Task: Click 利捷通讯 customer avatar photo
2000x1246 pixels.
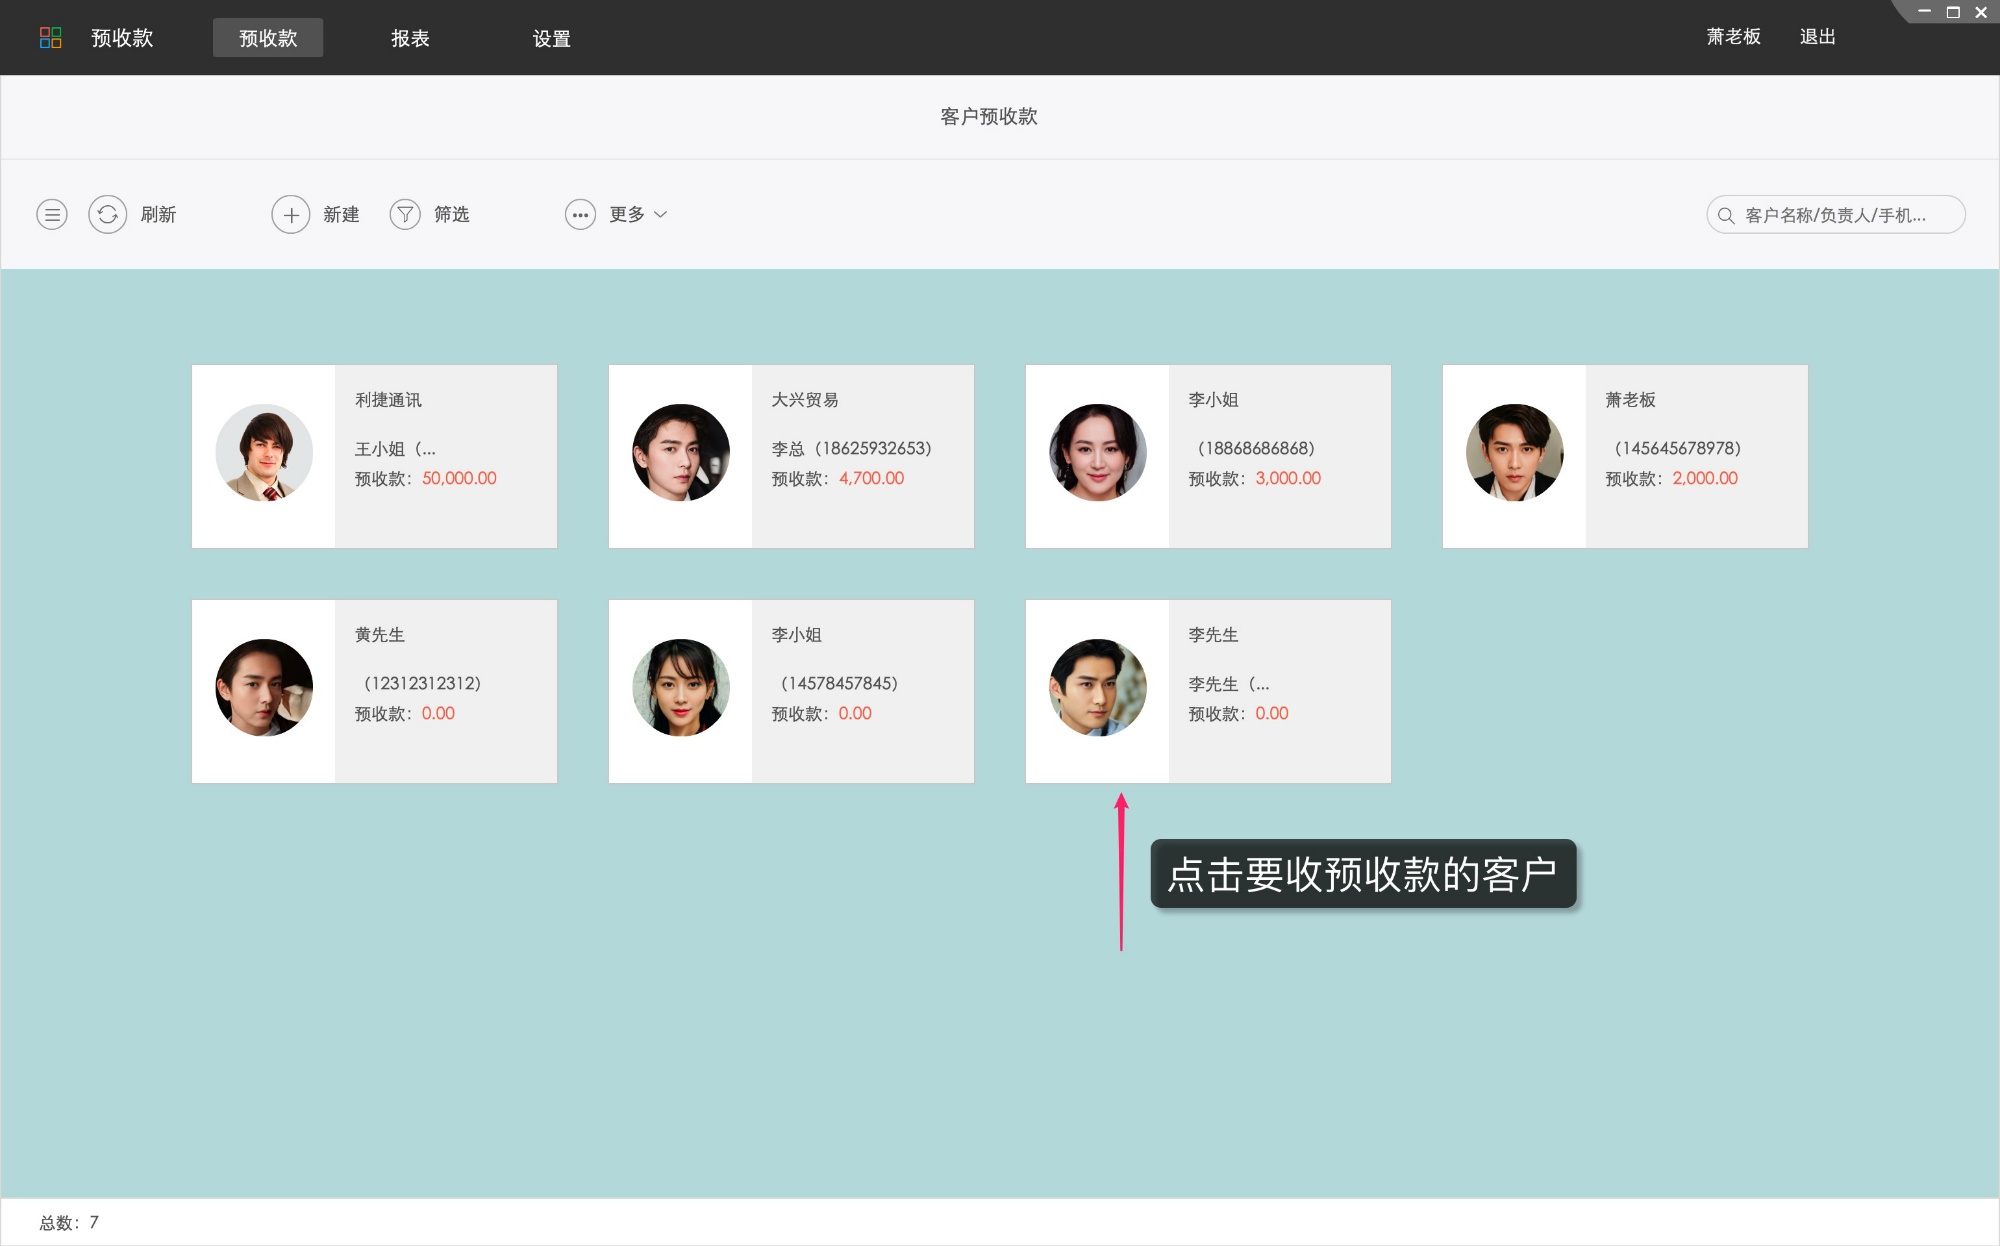Action: 263,453
